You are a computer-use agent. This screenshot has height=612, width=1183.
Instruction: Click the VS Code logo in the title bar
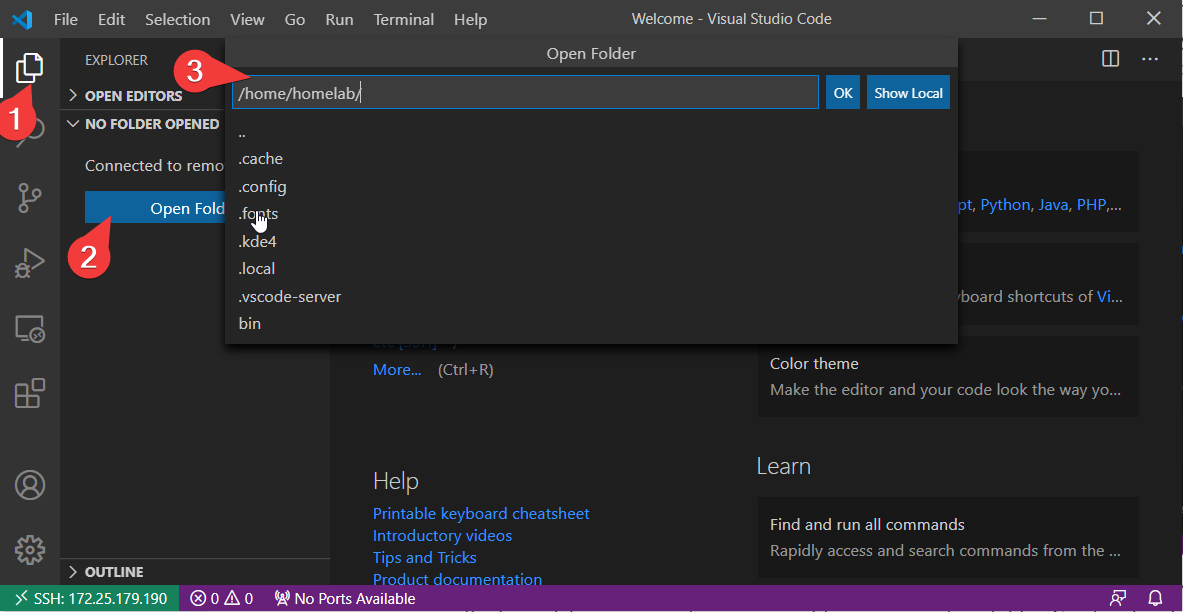click(x=22, y=19)
